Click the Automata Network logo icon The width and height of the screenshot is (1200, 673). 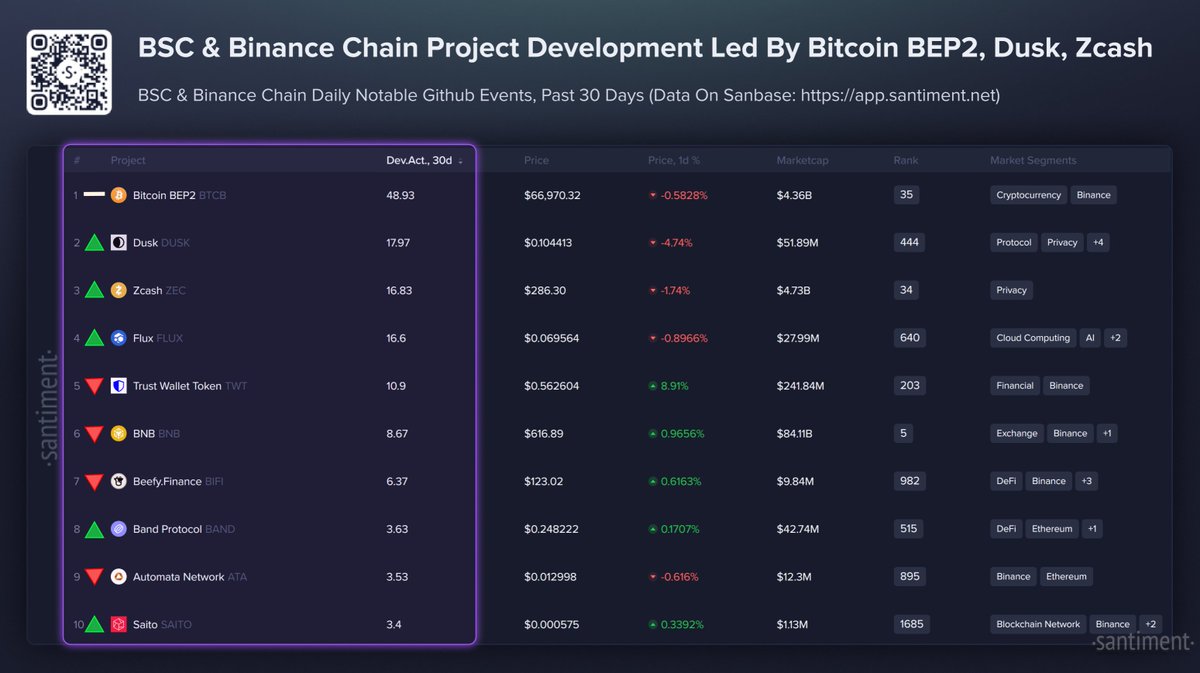click(118, 577)
